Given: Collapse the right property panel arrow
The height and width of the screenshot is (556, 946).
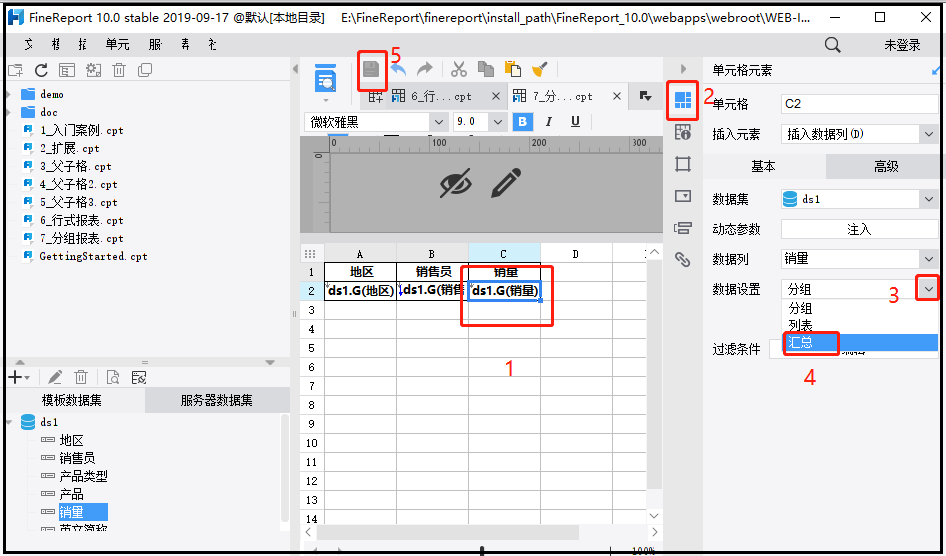Looking at the screenshot, I should pyautogui.click(x=683, y=69).
